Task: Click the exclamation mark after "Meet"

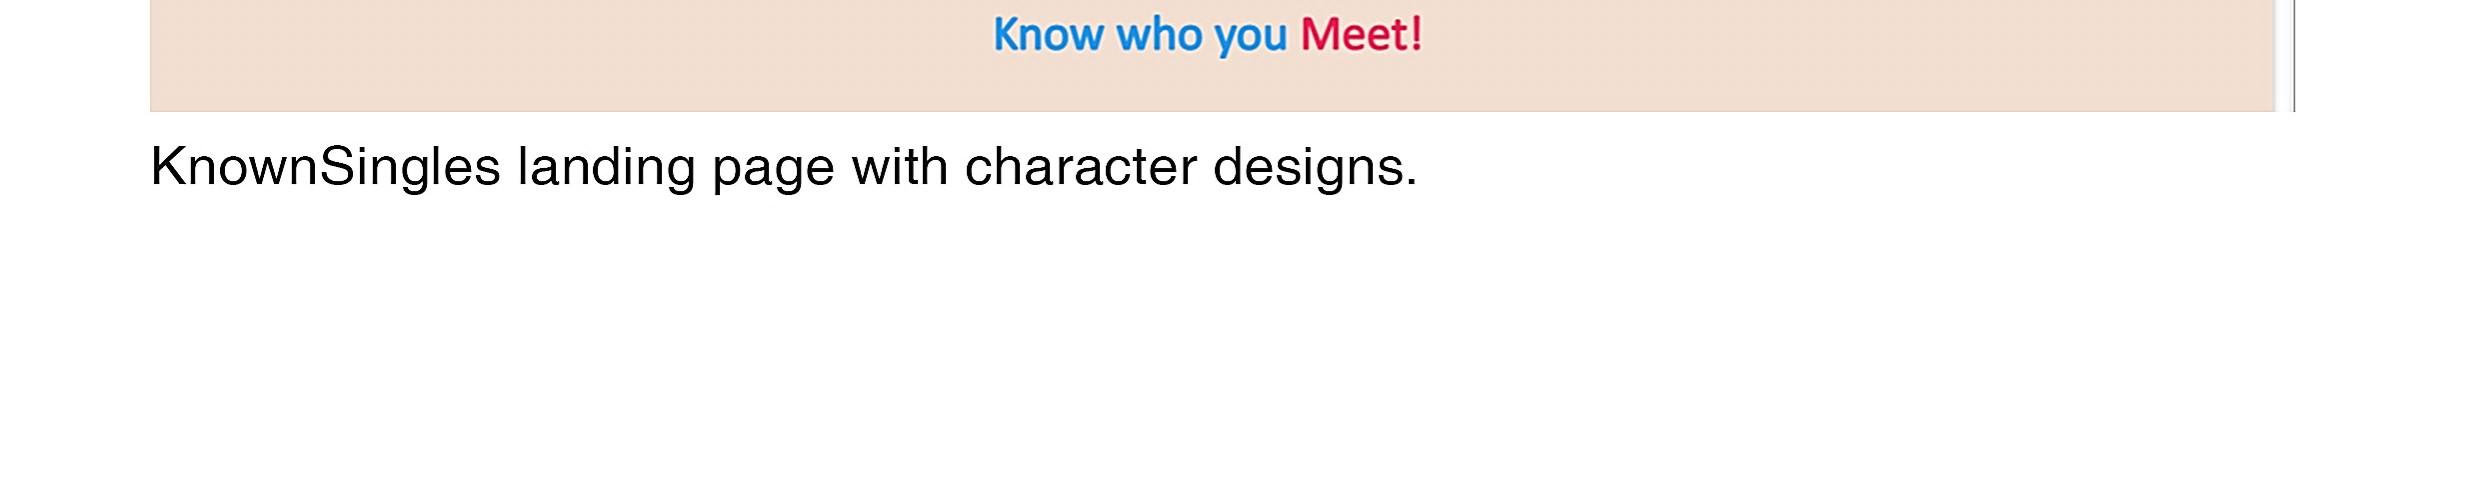Action: click(1415, 34)
